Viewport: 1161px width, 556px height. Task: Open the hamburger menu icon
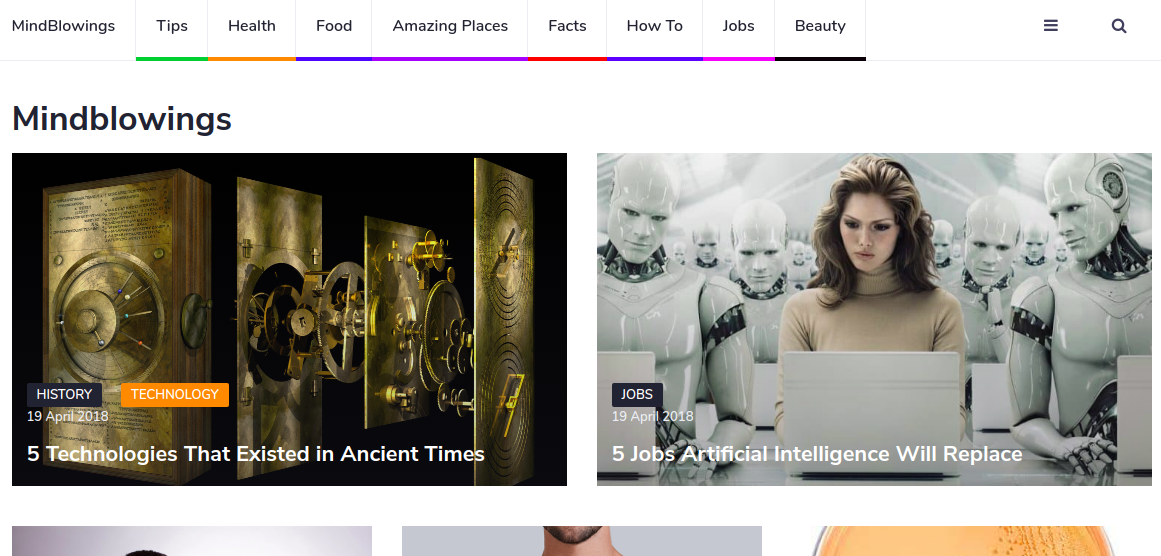coord(1050,26)
